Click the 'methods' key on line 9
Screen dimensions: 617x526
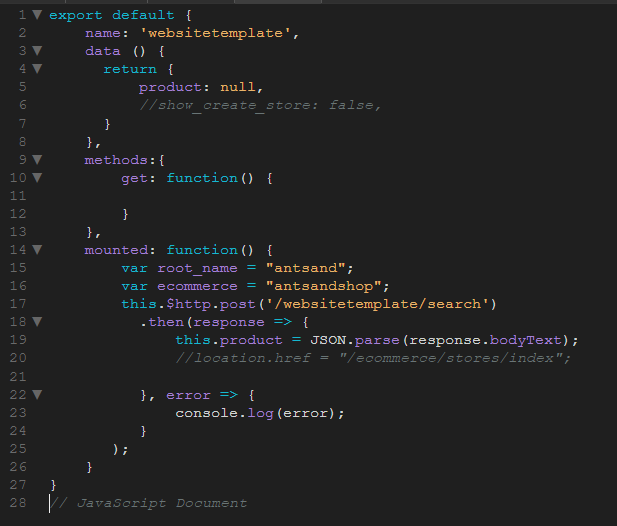click(116, 160)
